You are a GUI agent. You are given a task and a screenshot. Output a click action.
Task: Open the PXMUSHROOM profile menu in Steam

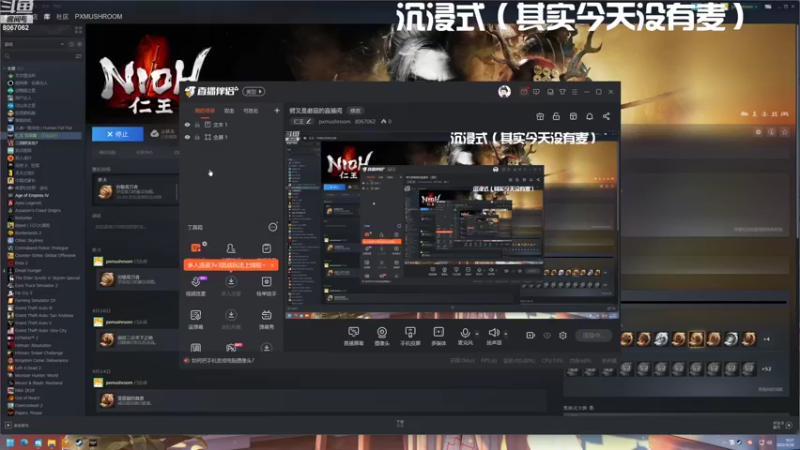(98, 16)
